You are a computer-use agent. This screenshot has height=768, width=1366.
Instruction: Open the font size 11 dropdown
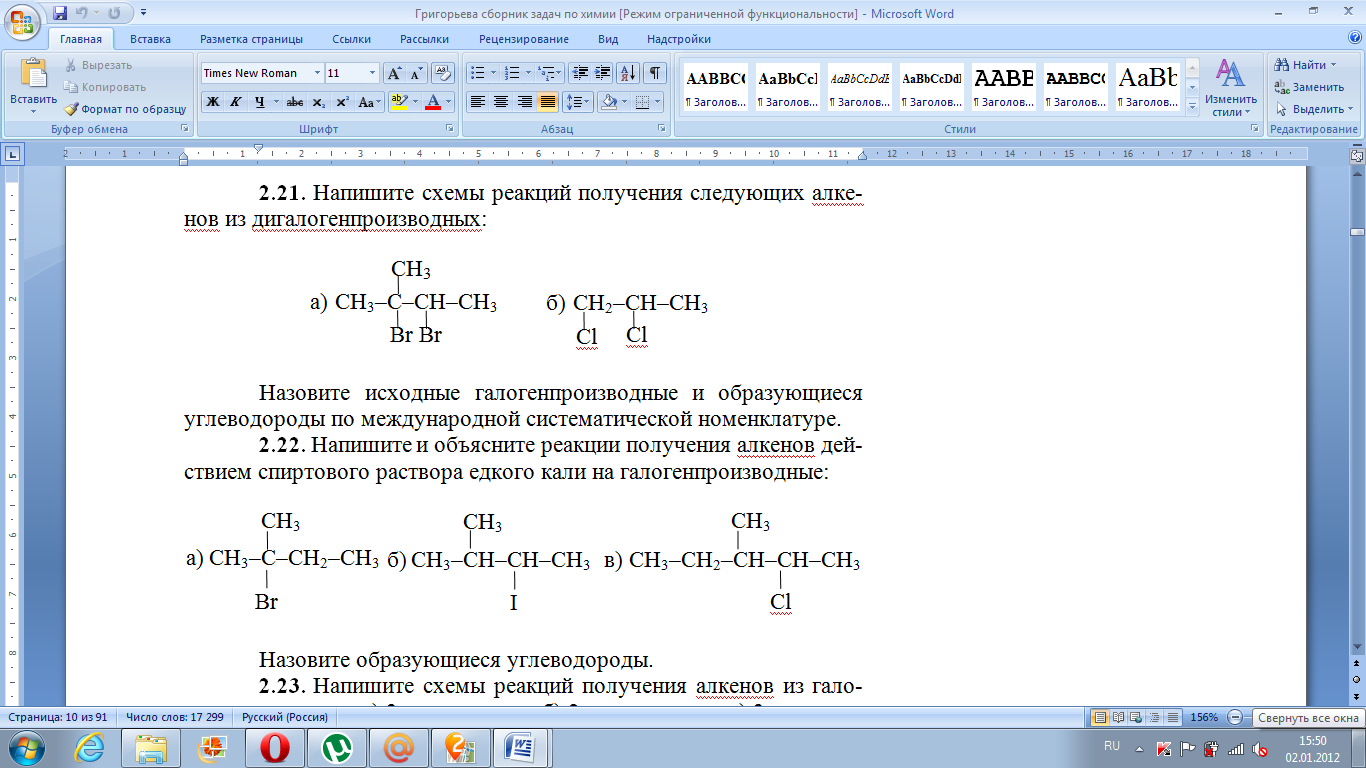point(373,73)
